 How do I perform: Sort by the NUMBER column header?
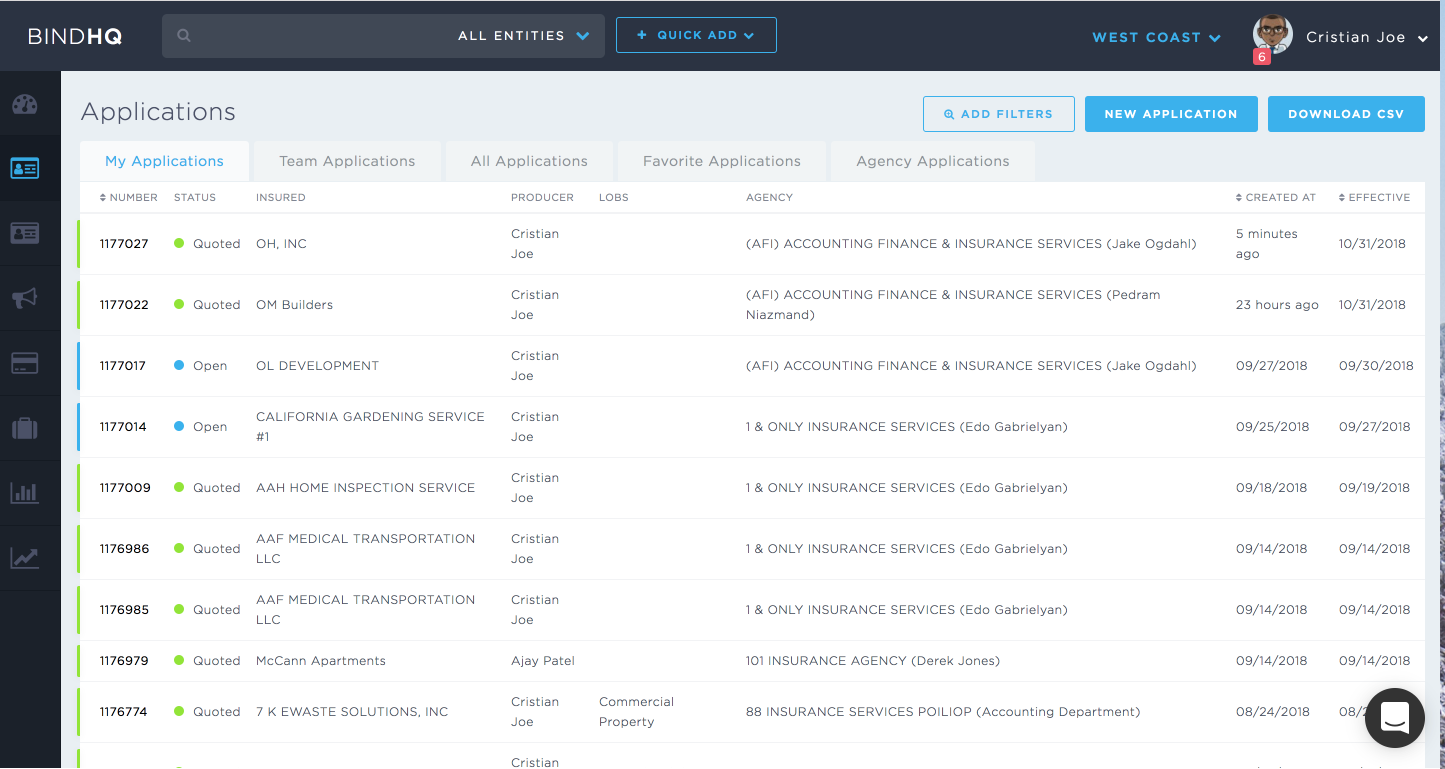point(129,198)
